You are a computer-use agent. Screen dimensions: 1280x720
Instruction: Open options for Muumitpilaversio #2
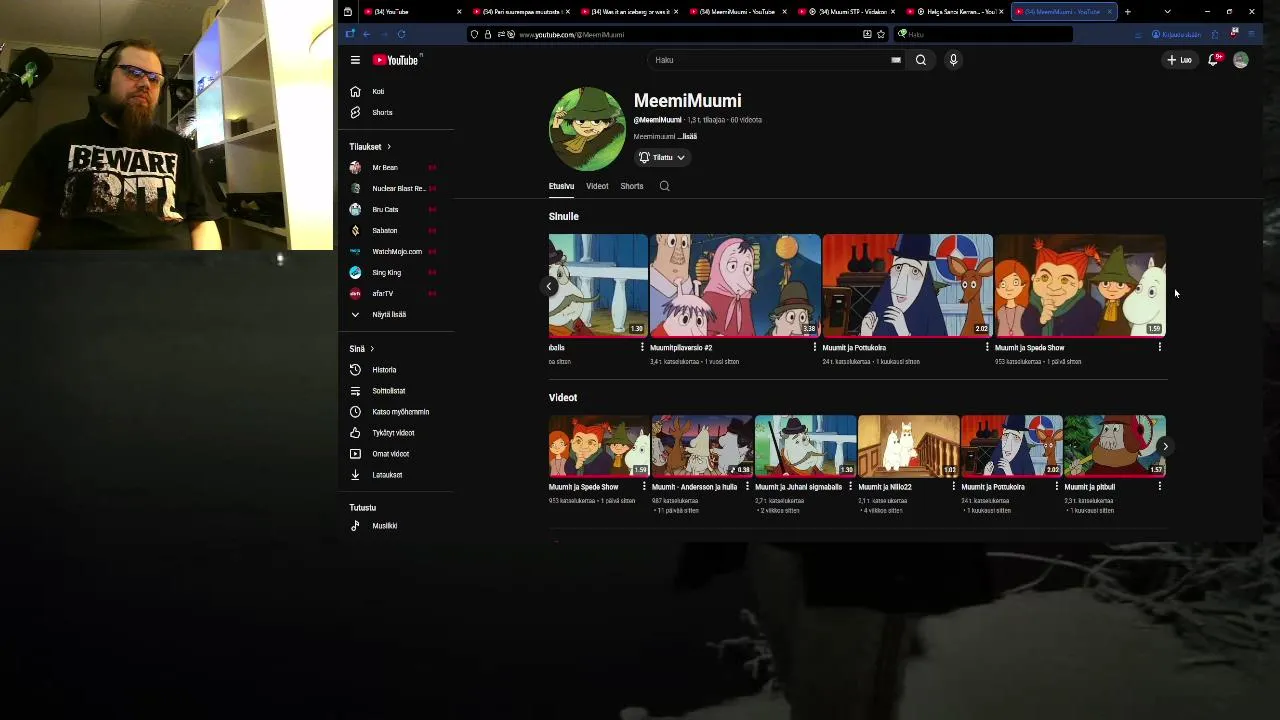click(x=814, y=347)
